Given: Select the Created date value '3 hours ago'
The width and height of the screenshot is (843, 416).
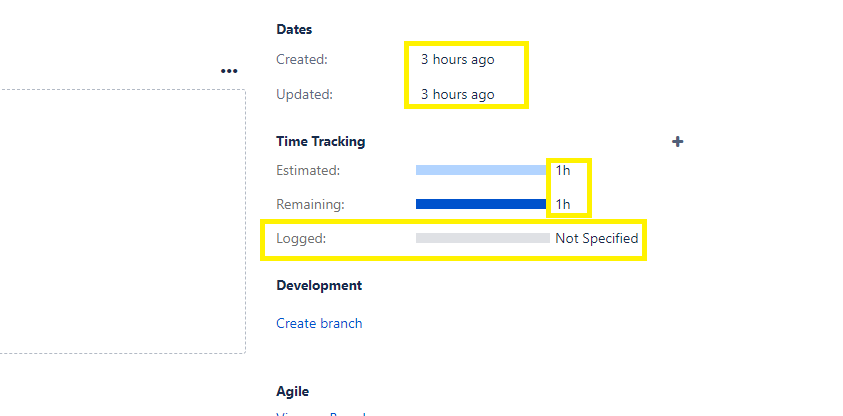Looking at the screenshot, I should [458, 60].
